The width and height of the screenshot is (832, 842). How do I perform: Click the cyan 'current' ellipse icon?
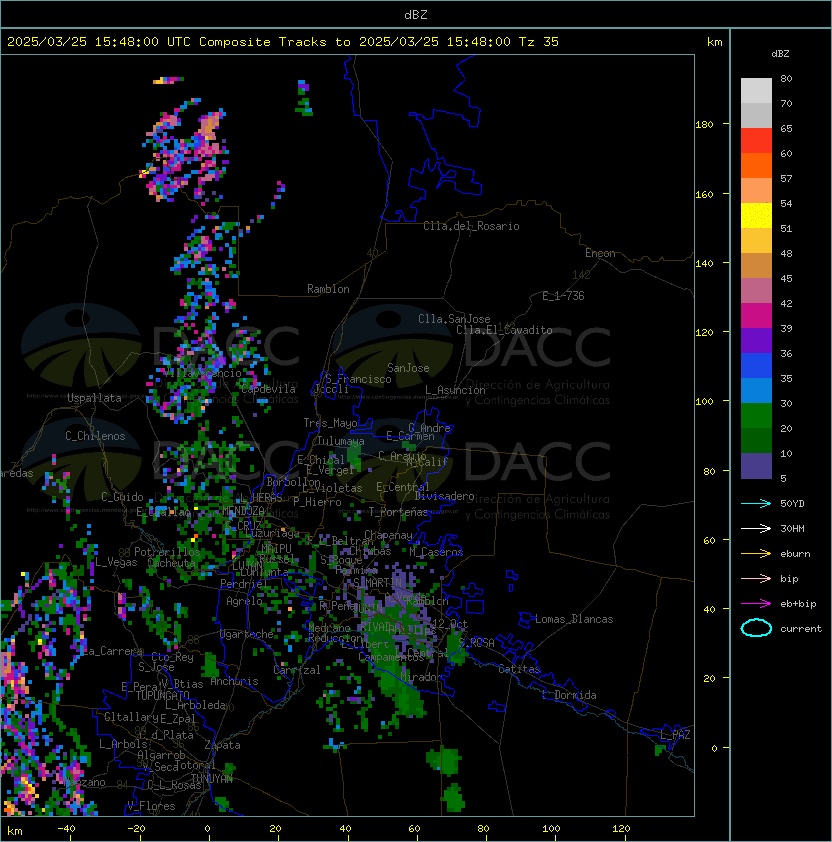(756, 628)
